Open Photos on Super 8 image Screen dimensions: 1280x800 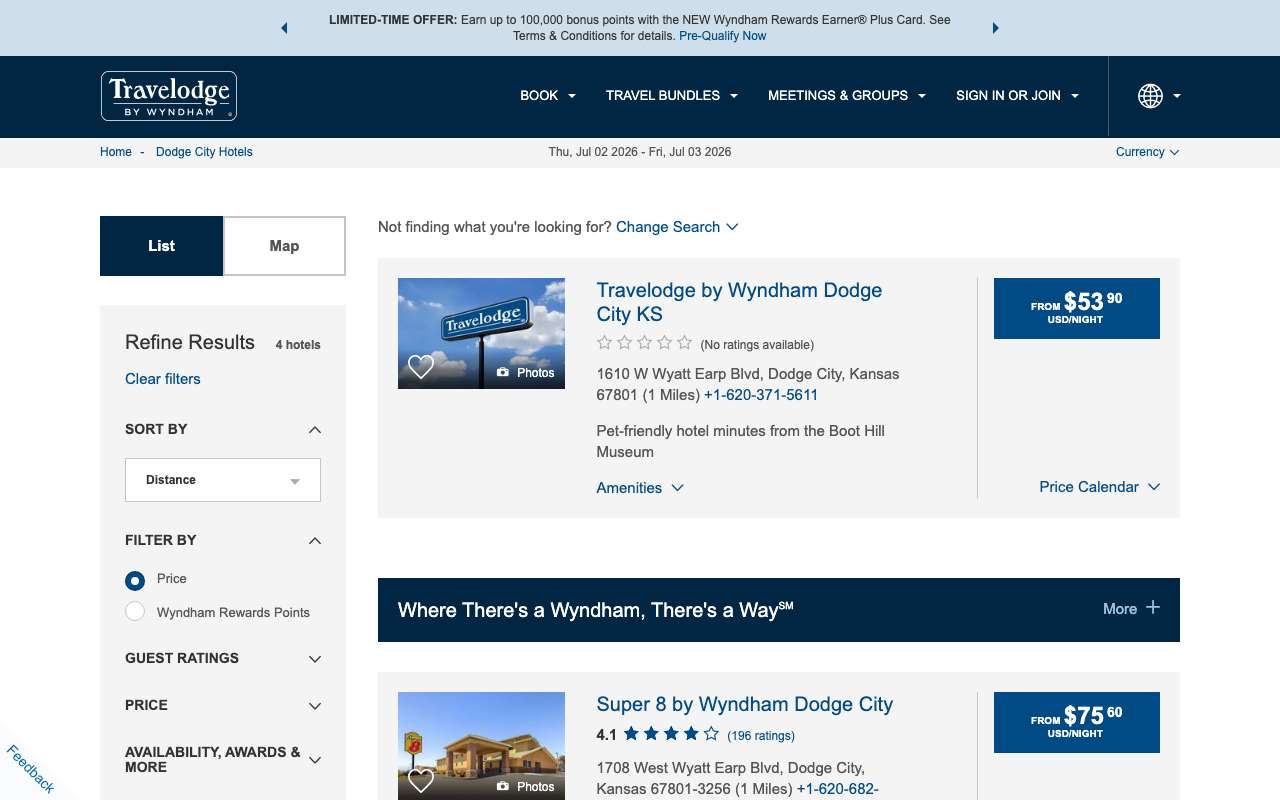pyautogui.click(x=525, y=787)
